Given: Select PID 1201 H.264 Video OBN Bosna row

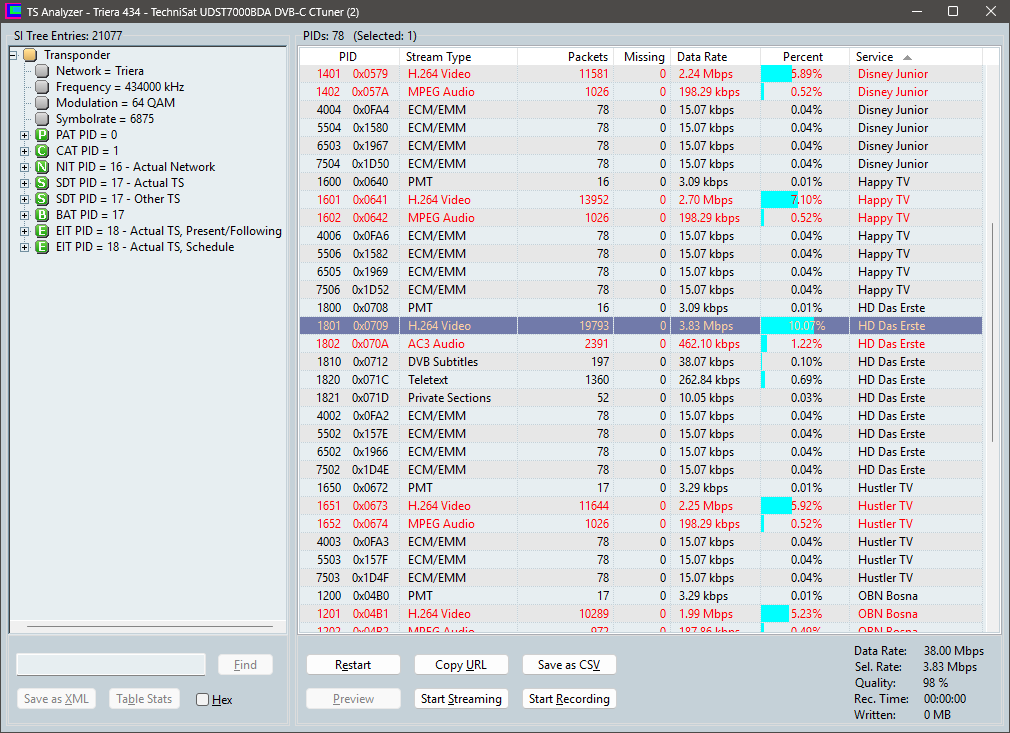Looking at the screenshot, I should (x=640, y=614).
